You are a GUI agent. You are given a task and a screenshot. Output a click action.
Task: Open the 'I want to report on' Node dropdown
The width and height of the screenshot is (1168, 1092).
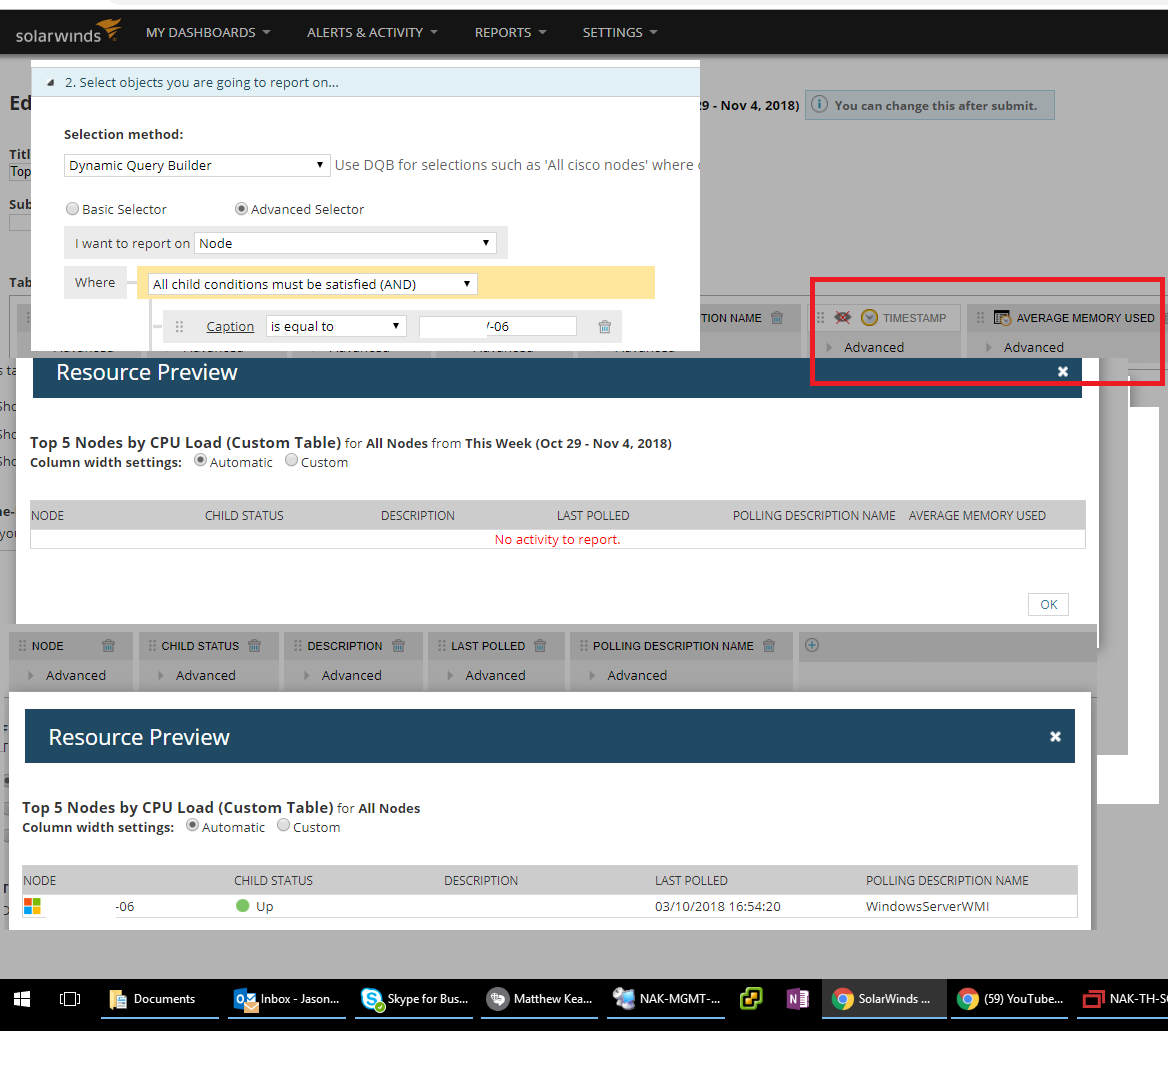pos(345,243)
